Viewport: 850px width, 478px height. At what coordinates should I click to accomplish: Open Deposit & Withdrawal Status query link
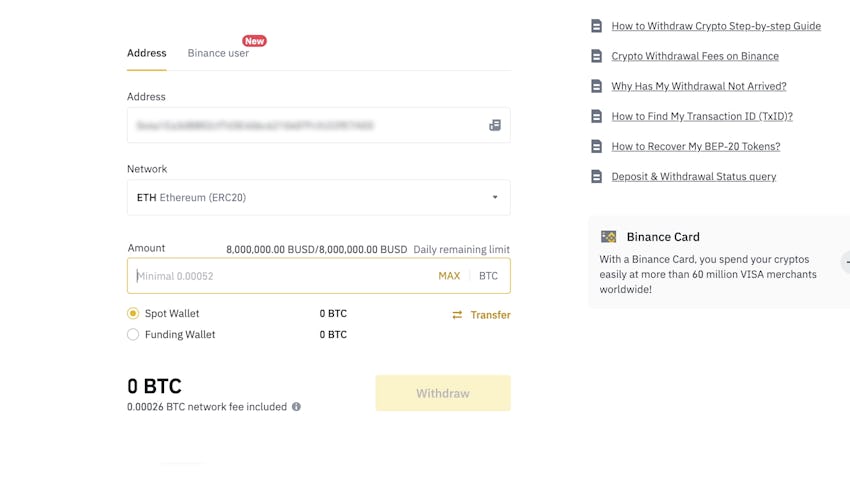(x=694, y=177)
